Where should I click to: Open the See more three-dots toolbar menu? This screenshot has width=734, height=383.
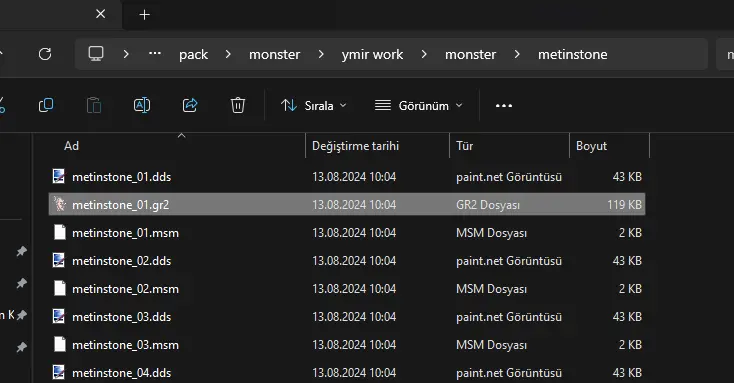[x=504, y=106]
